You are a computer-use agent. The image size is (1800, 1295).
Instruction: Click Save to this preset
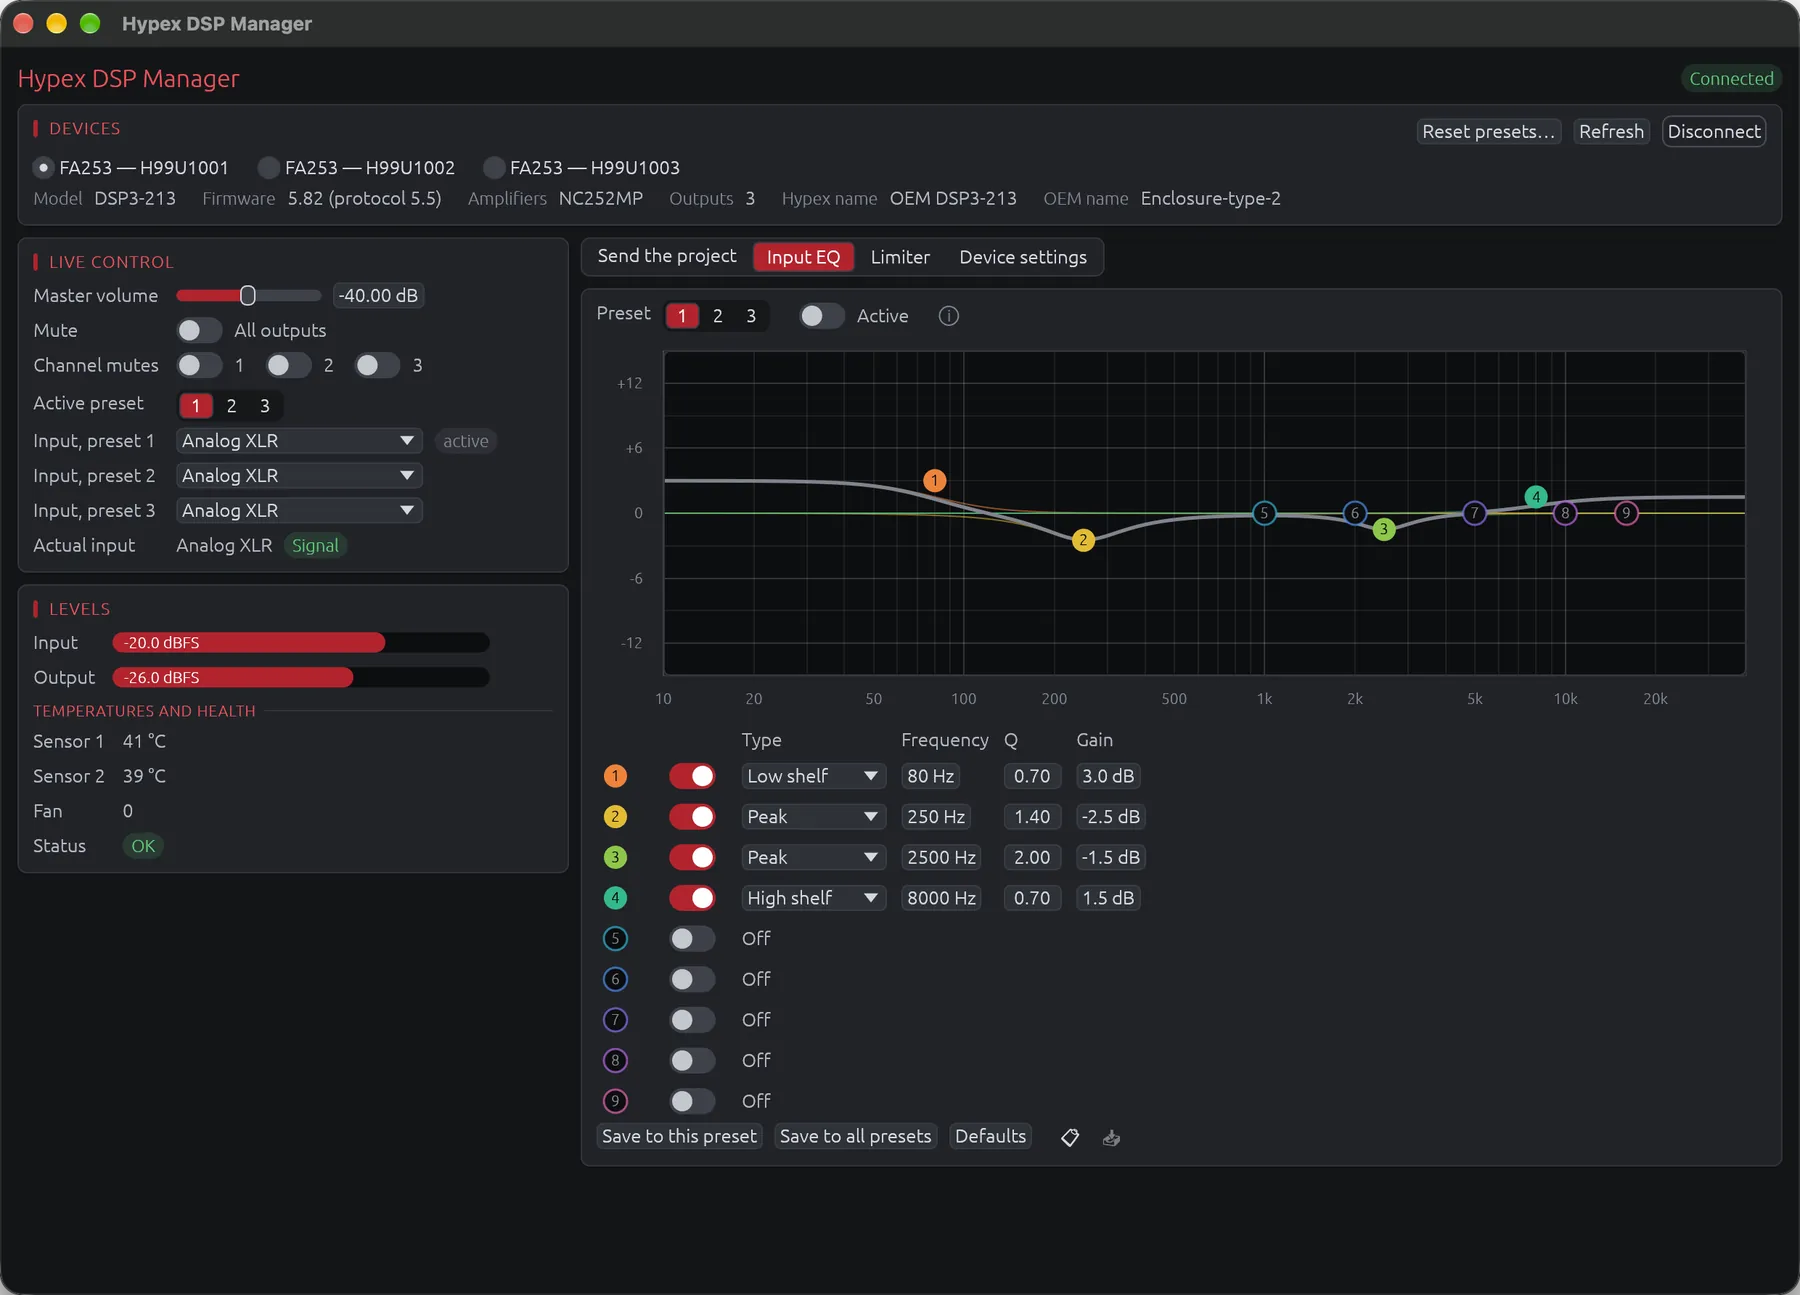pos(679,1137)
